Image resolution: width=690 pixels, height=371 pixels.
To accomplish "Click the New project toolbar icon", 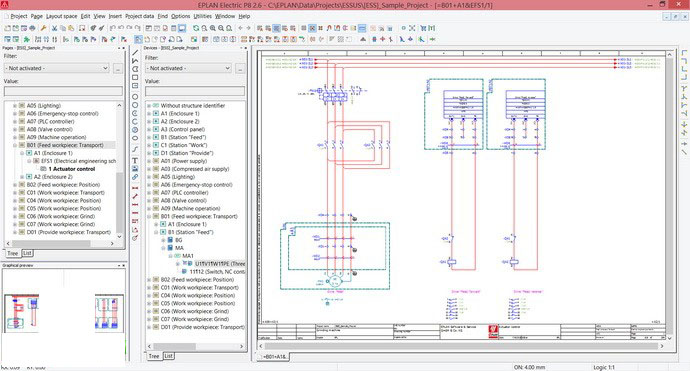I will (x=7, y=28).
